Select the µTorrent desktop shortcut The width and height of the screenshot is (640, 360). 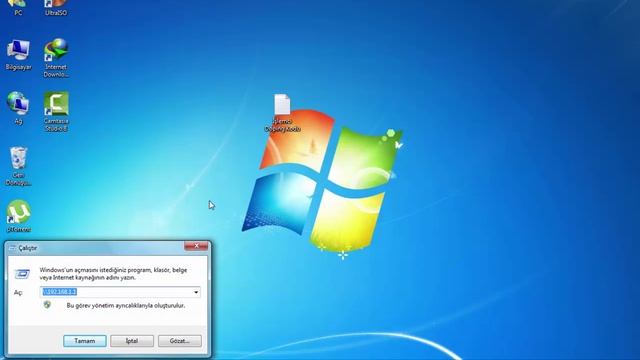tap(19, 216)
